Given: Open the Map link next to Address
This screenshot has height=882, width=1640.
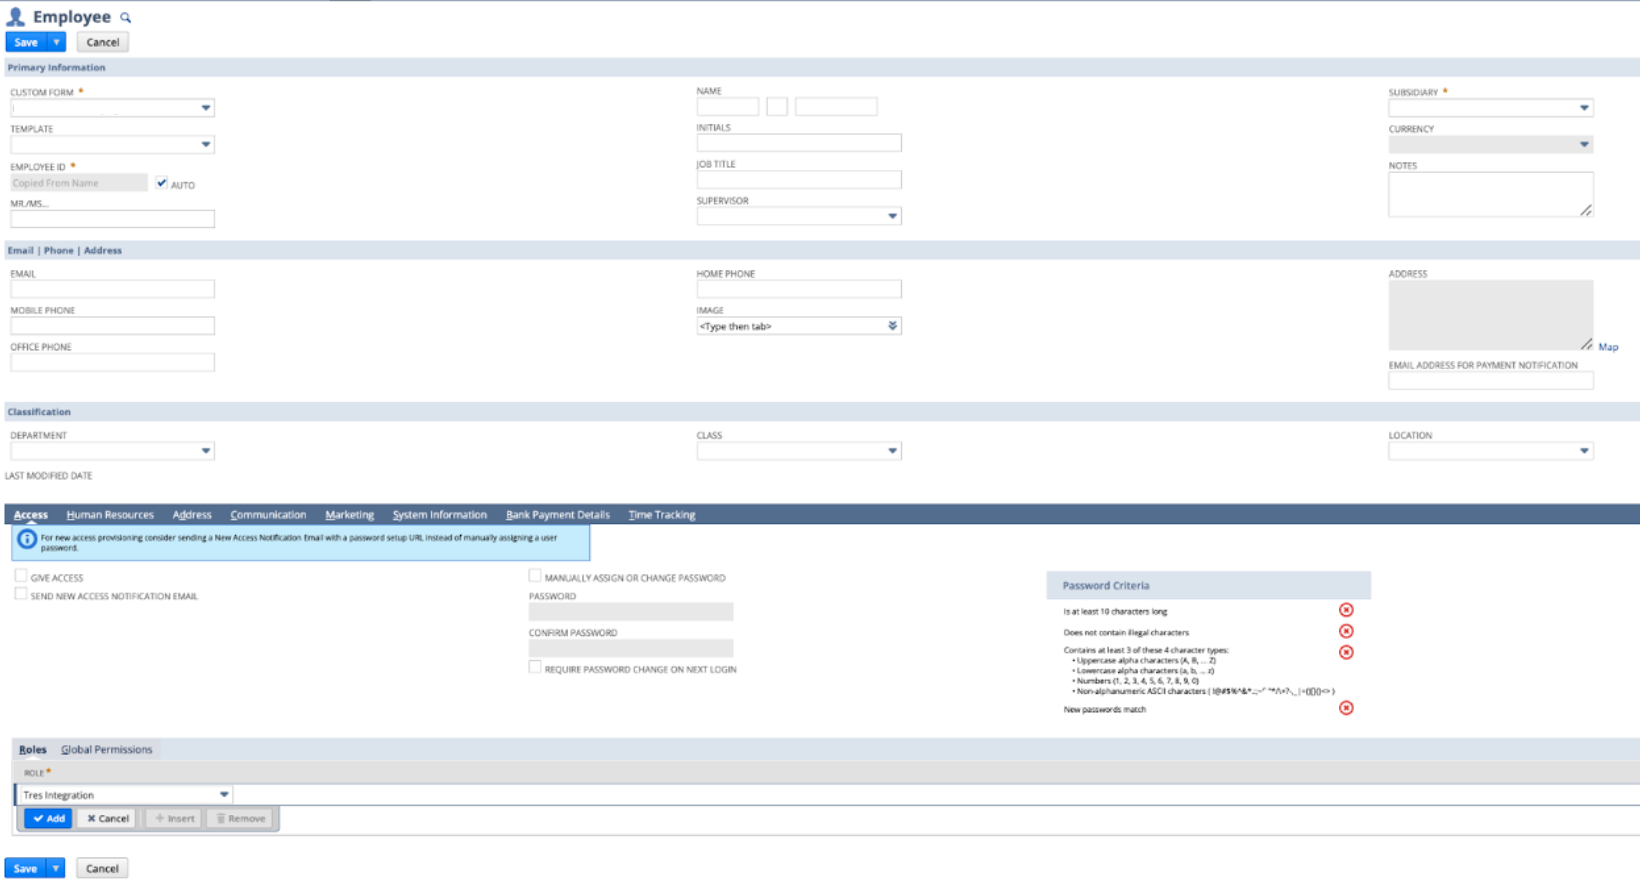Looking at the screenshot, I should (x=1607, y=347).
